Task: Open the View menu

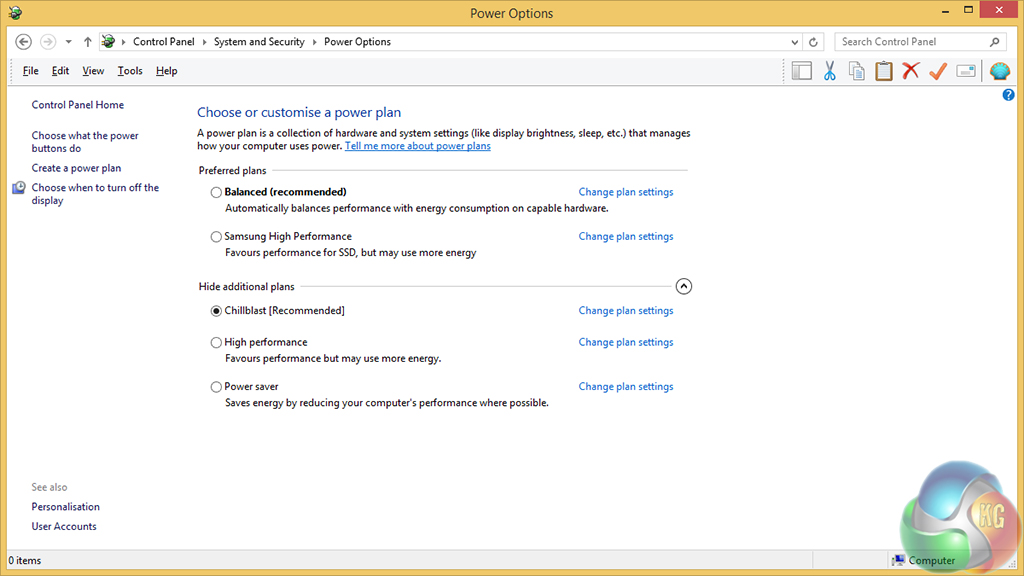Action: tap(93, 71)
